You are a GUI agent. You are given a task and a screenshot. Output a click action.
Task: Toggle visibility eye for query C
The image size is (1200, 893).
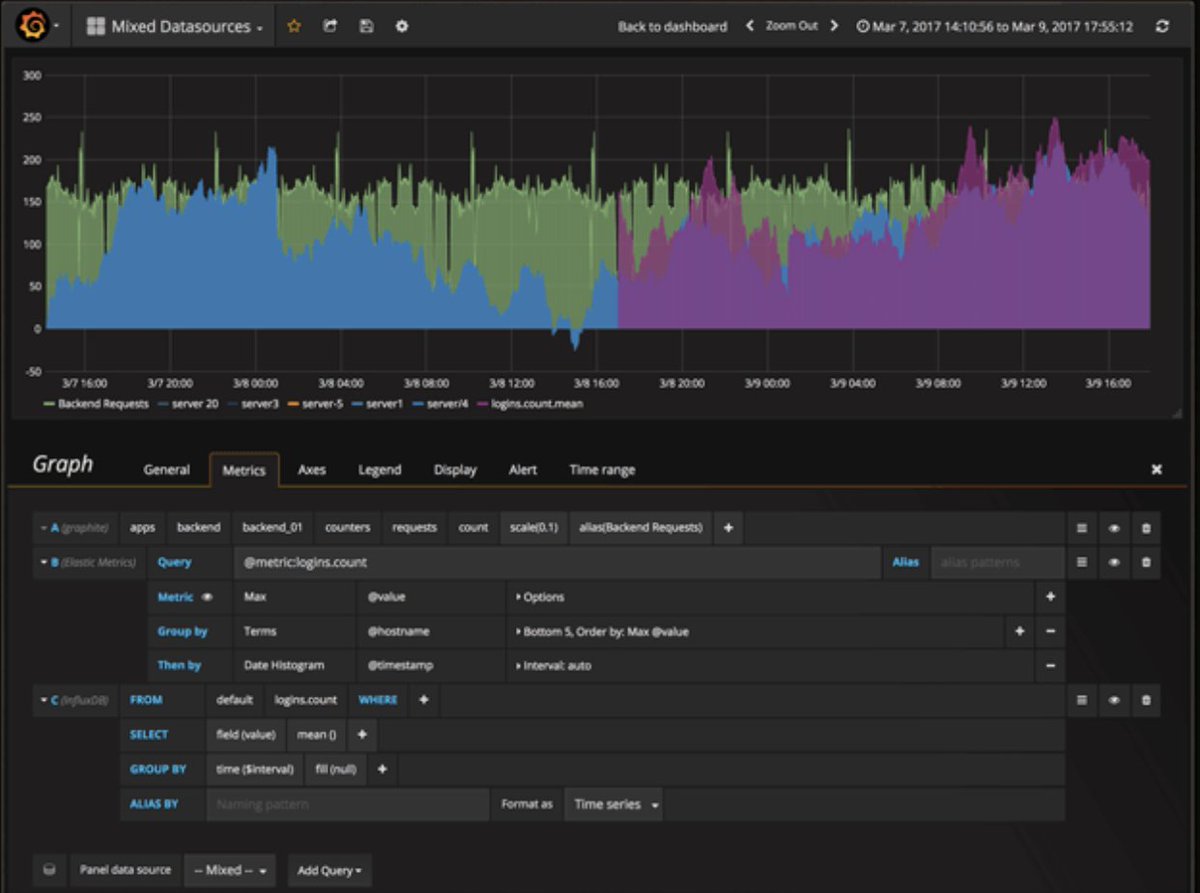[x=1114, y=700]
